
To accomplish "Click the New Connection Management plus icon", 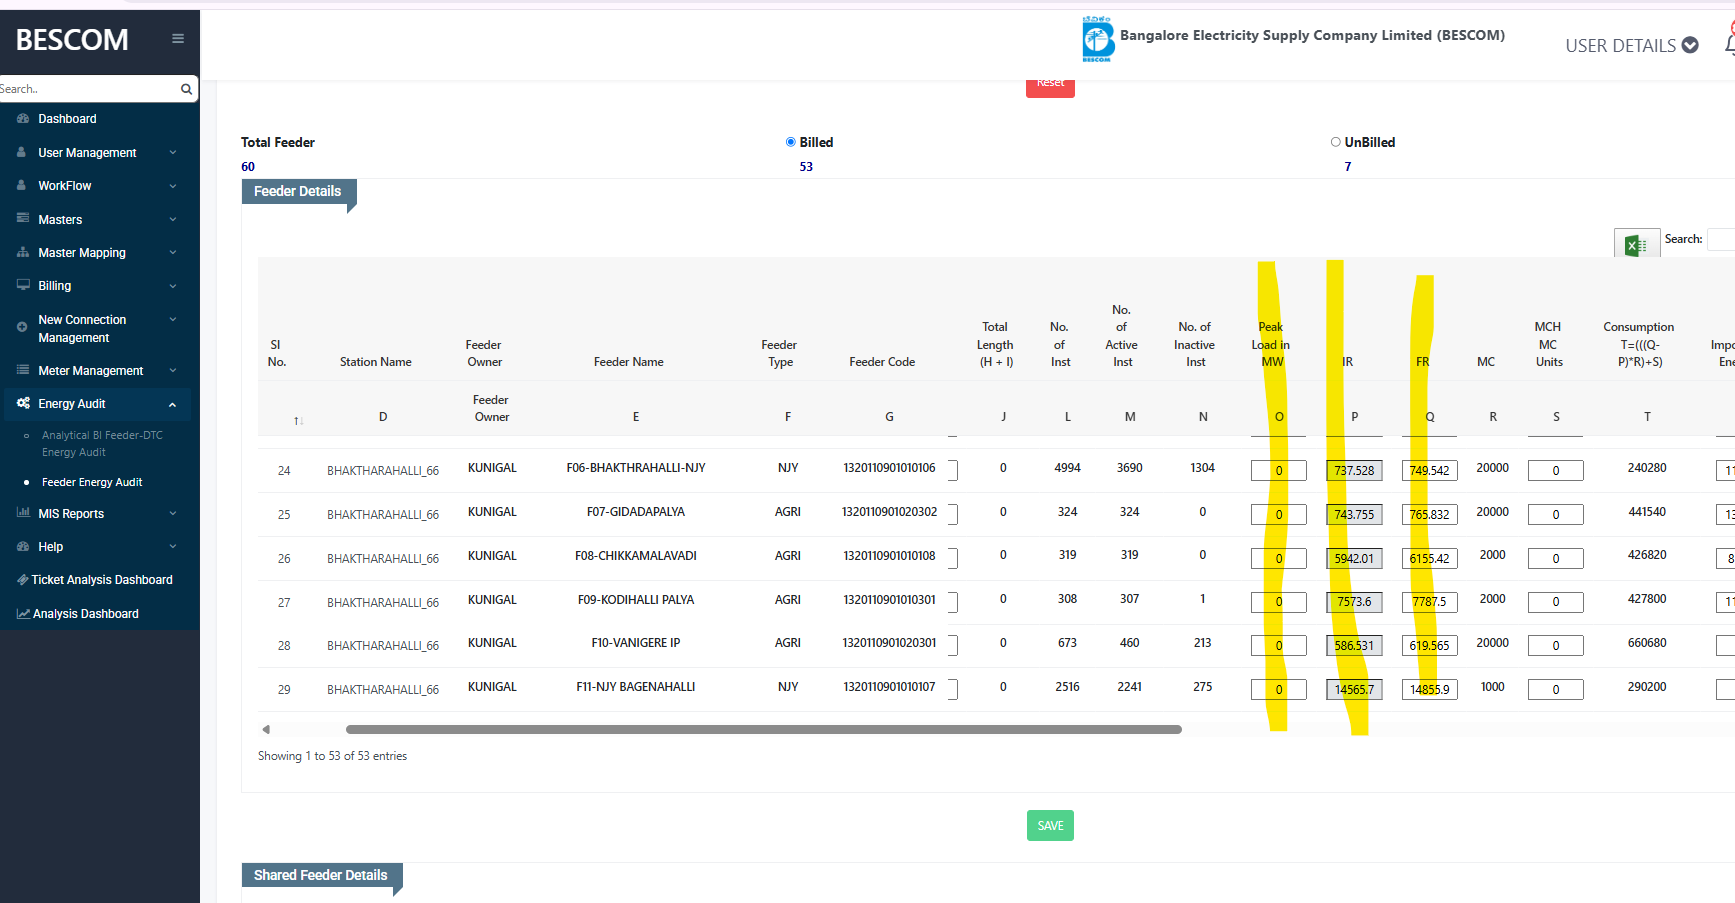I will point(22,327).
